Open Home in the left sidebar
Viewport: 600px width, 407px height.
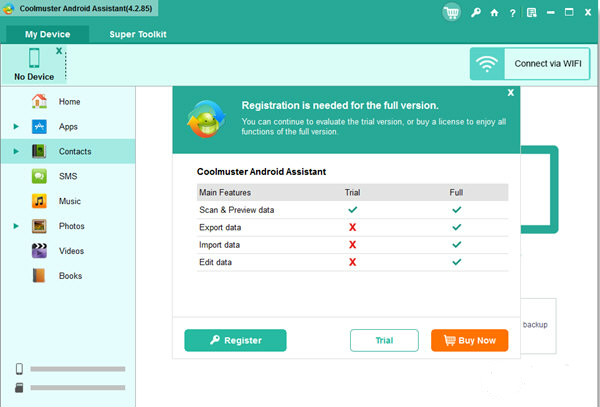pyautogui.click(x=69, y=102)
